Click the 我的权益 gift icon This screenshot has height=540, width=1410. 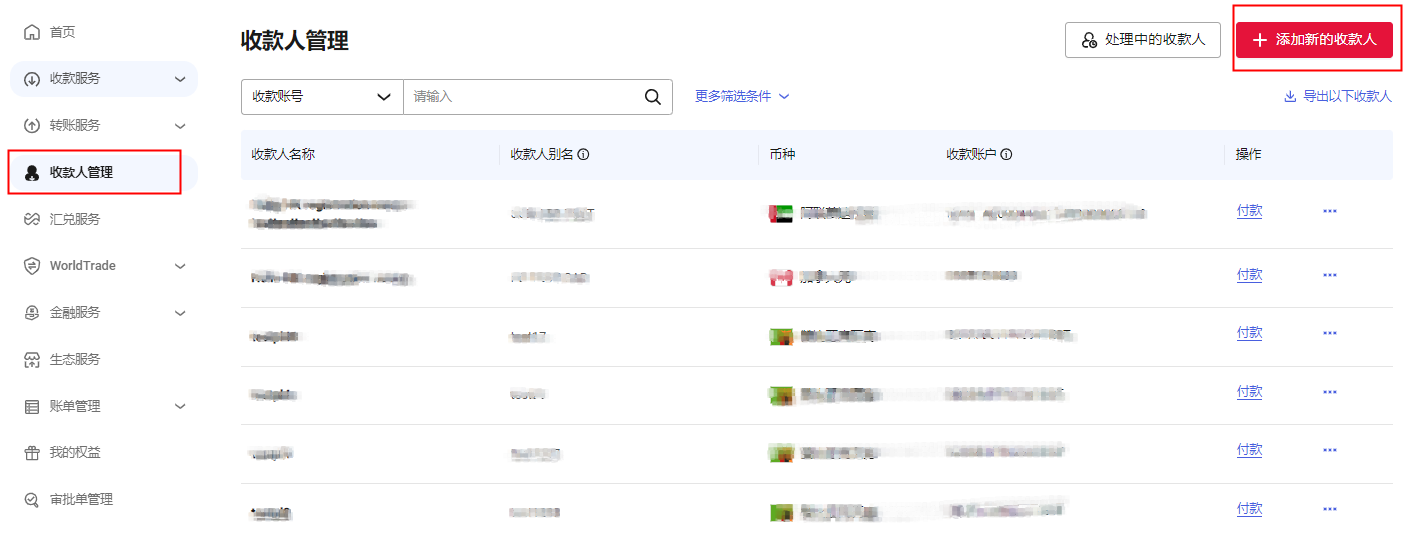click(x=32, y=453)
